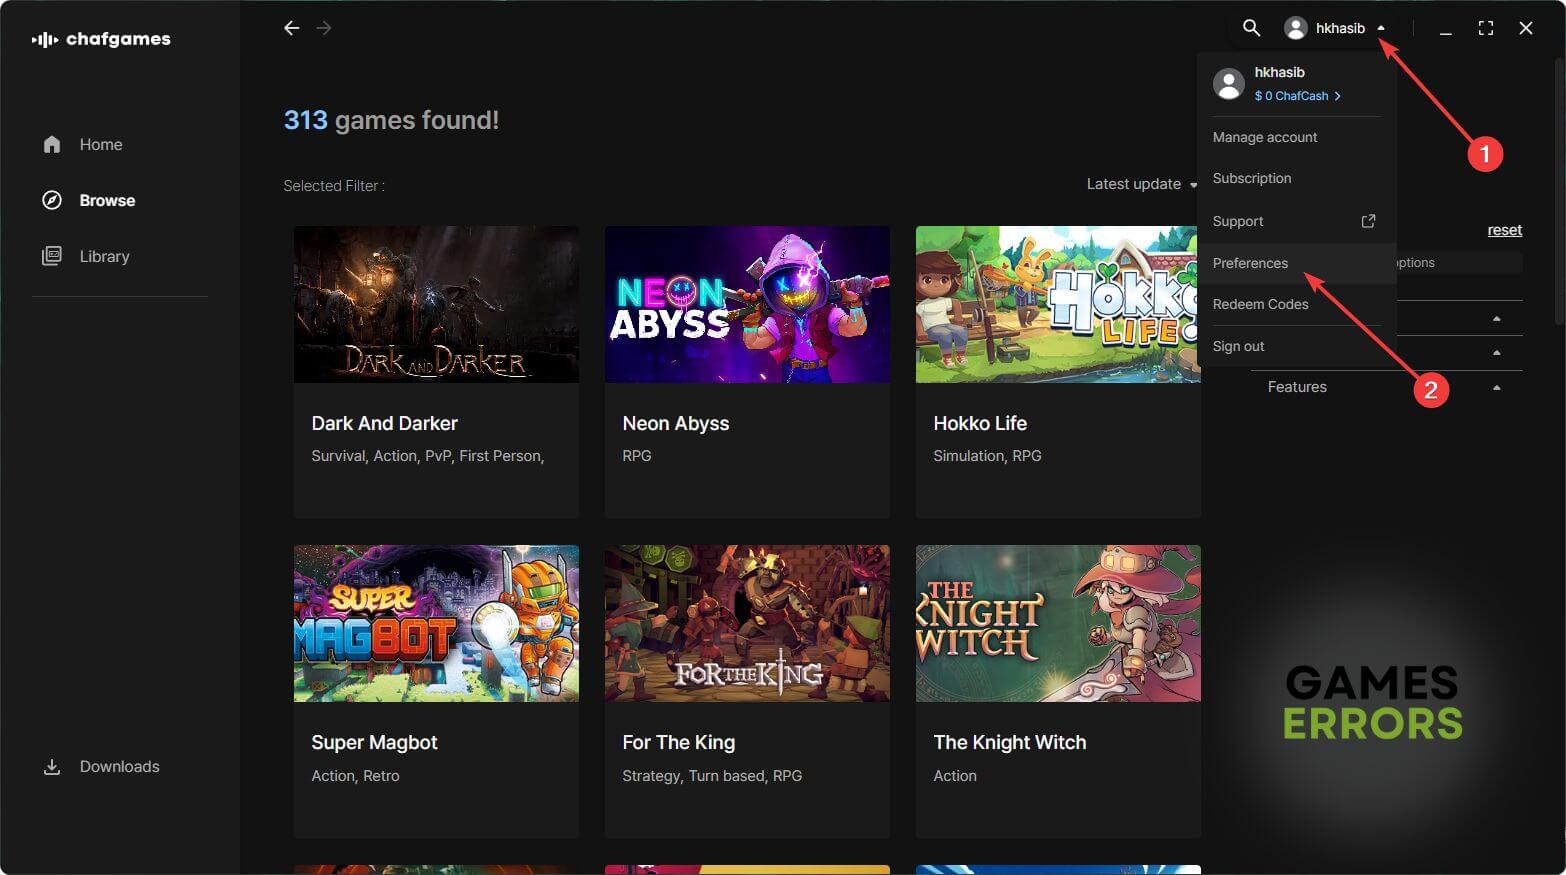Collapse the Features filter section
The width and height of the screenshot is (1566, 875).
pyautogui.click(x=1497, y=388)
